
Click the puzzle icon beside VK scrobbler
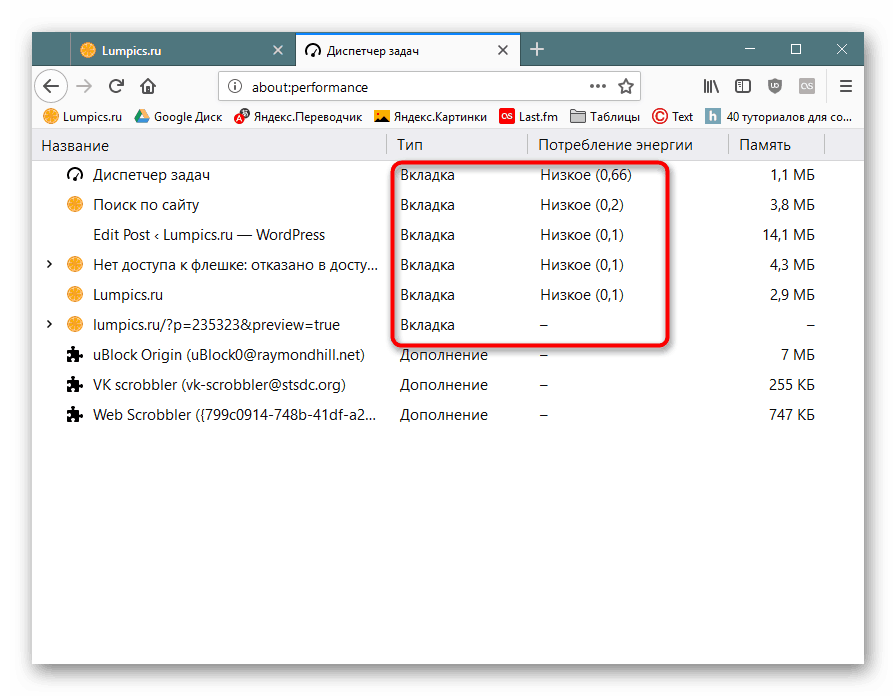[x=75, y=385]
